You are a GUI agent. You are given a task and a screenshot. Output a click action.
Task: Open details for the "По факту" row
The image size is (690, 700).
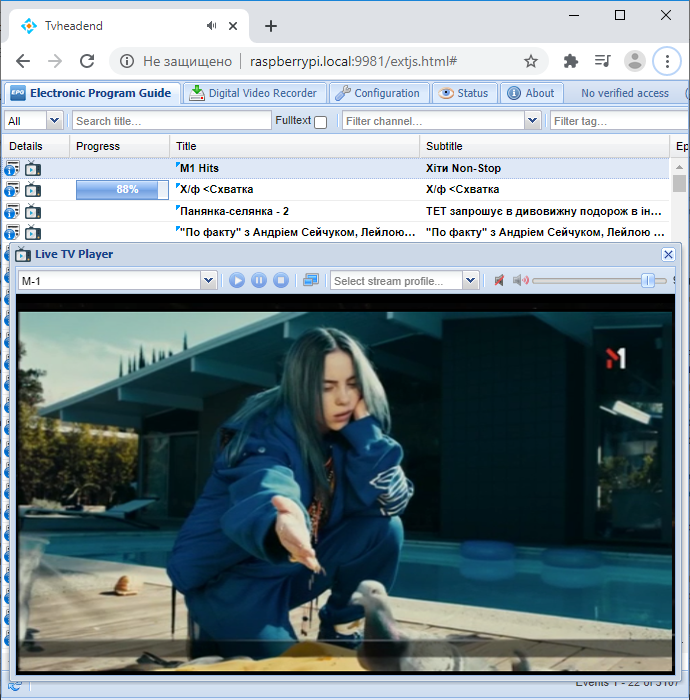tap(12, 232)
